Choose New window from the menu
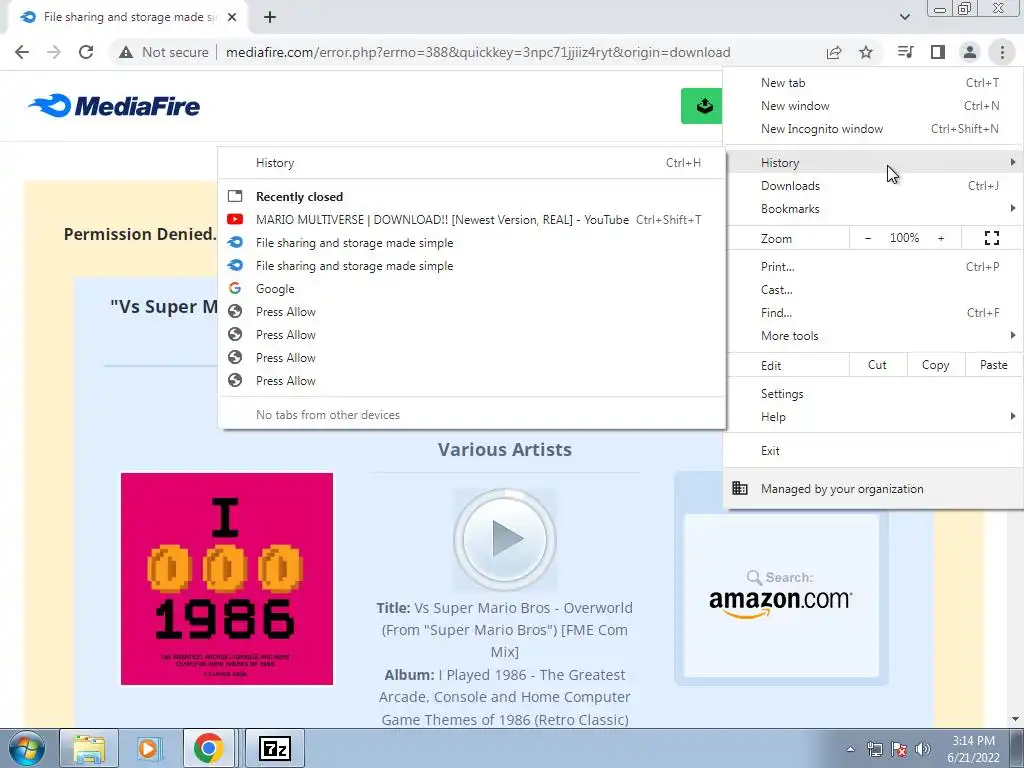 point(873,106)
